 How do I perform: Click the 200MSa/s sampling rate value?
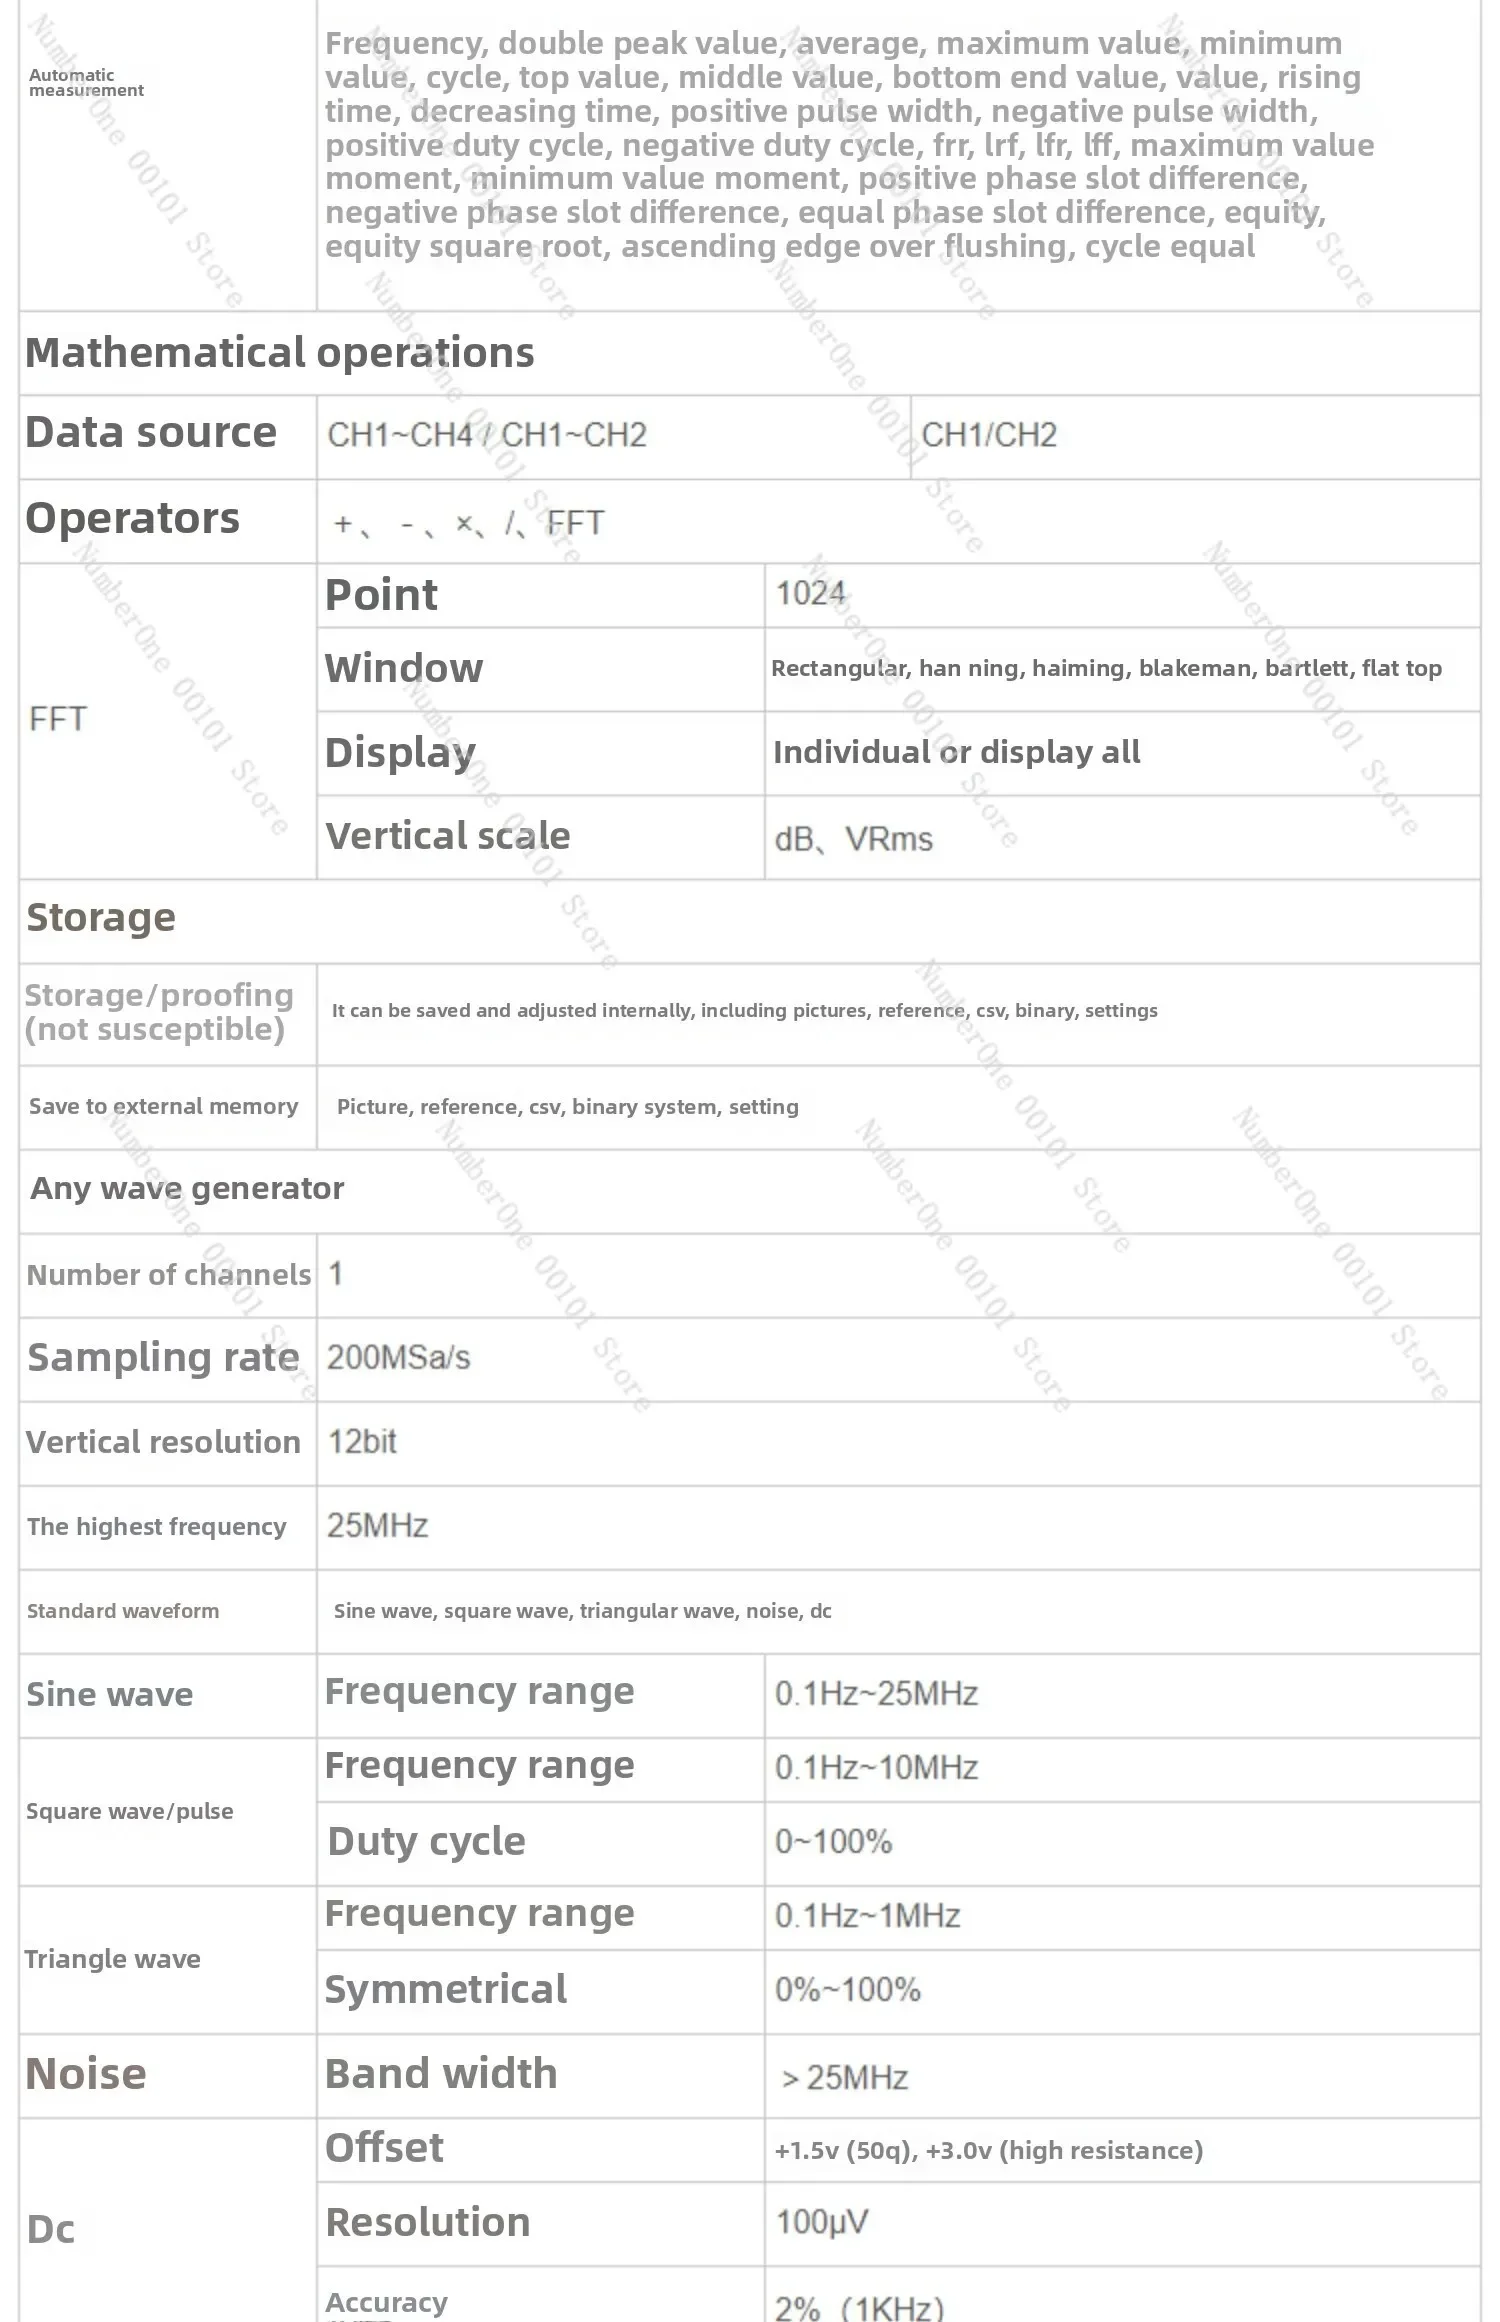click(398, 1357)
